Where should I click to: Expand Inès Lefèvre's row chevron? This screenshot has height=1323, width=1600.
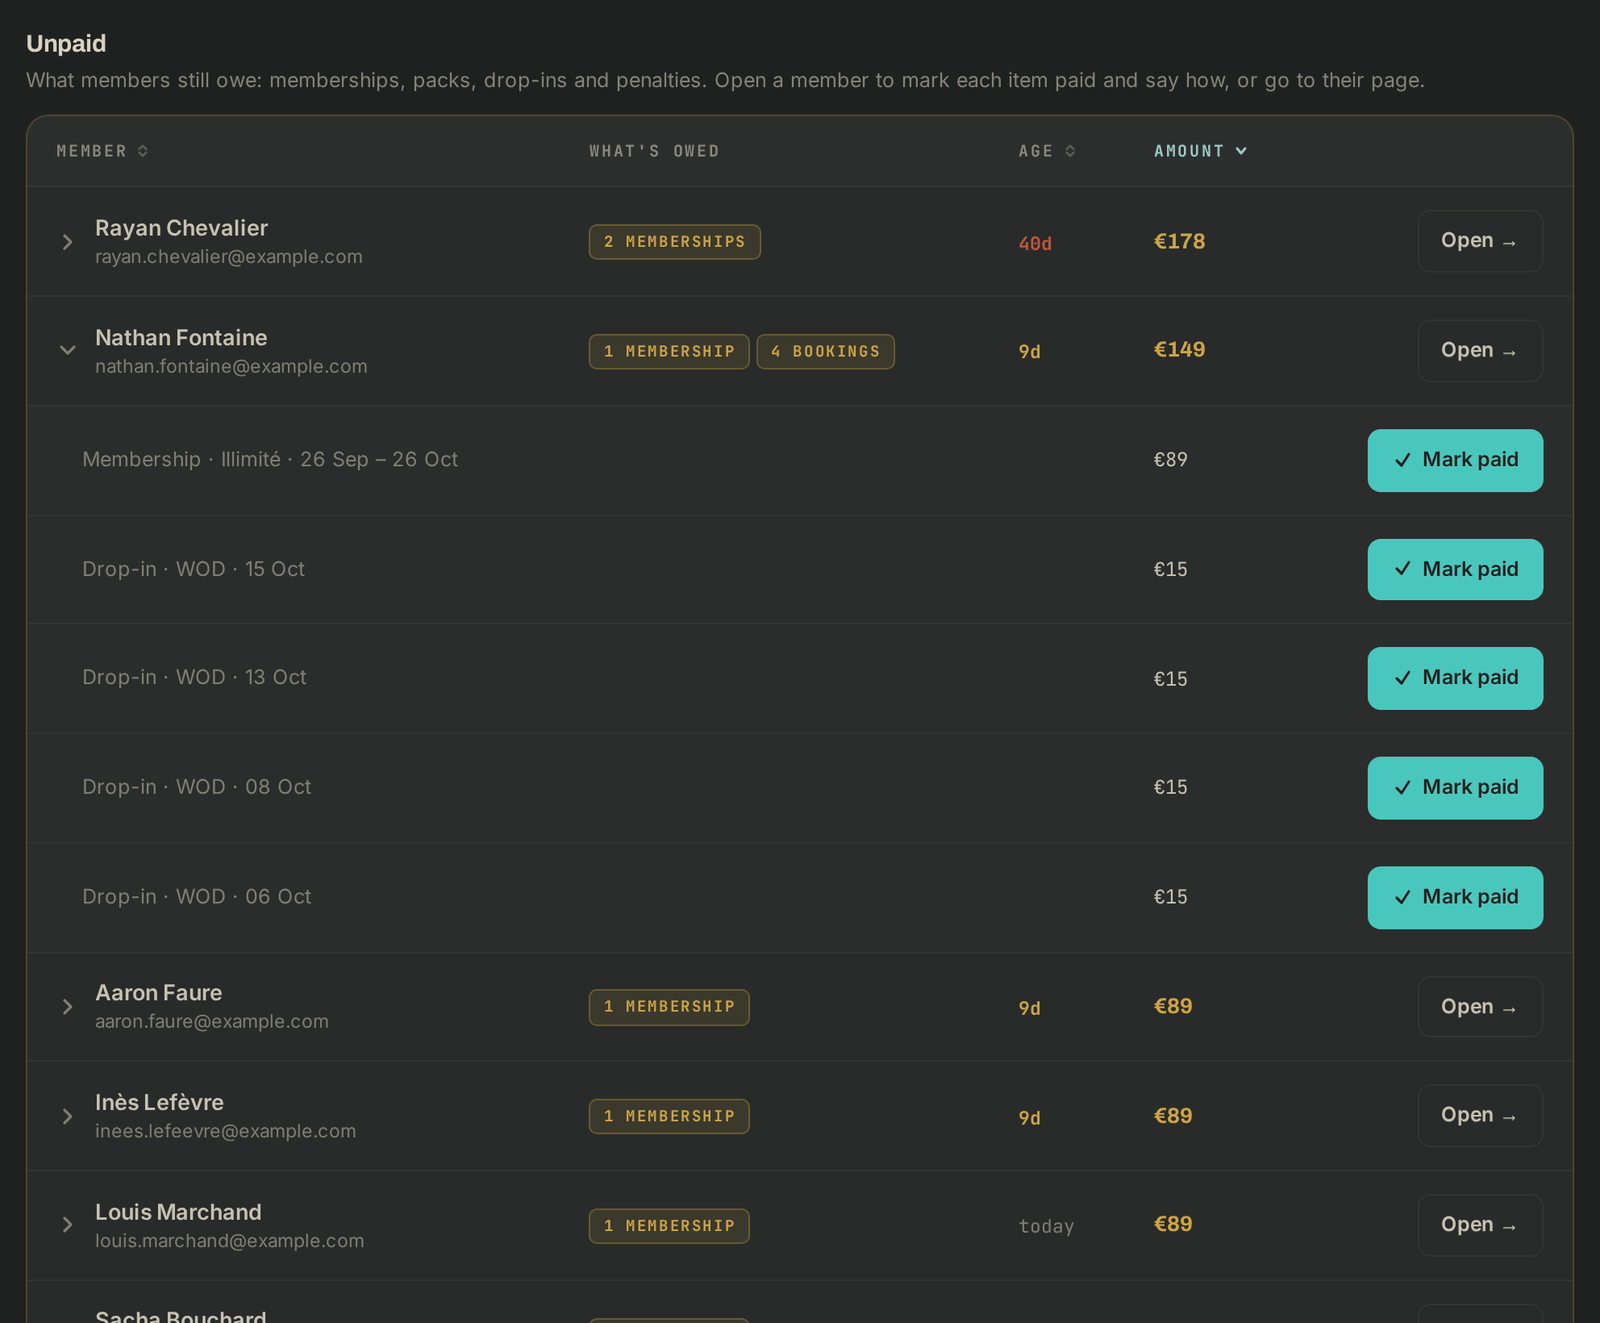(67, 1116)
